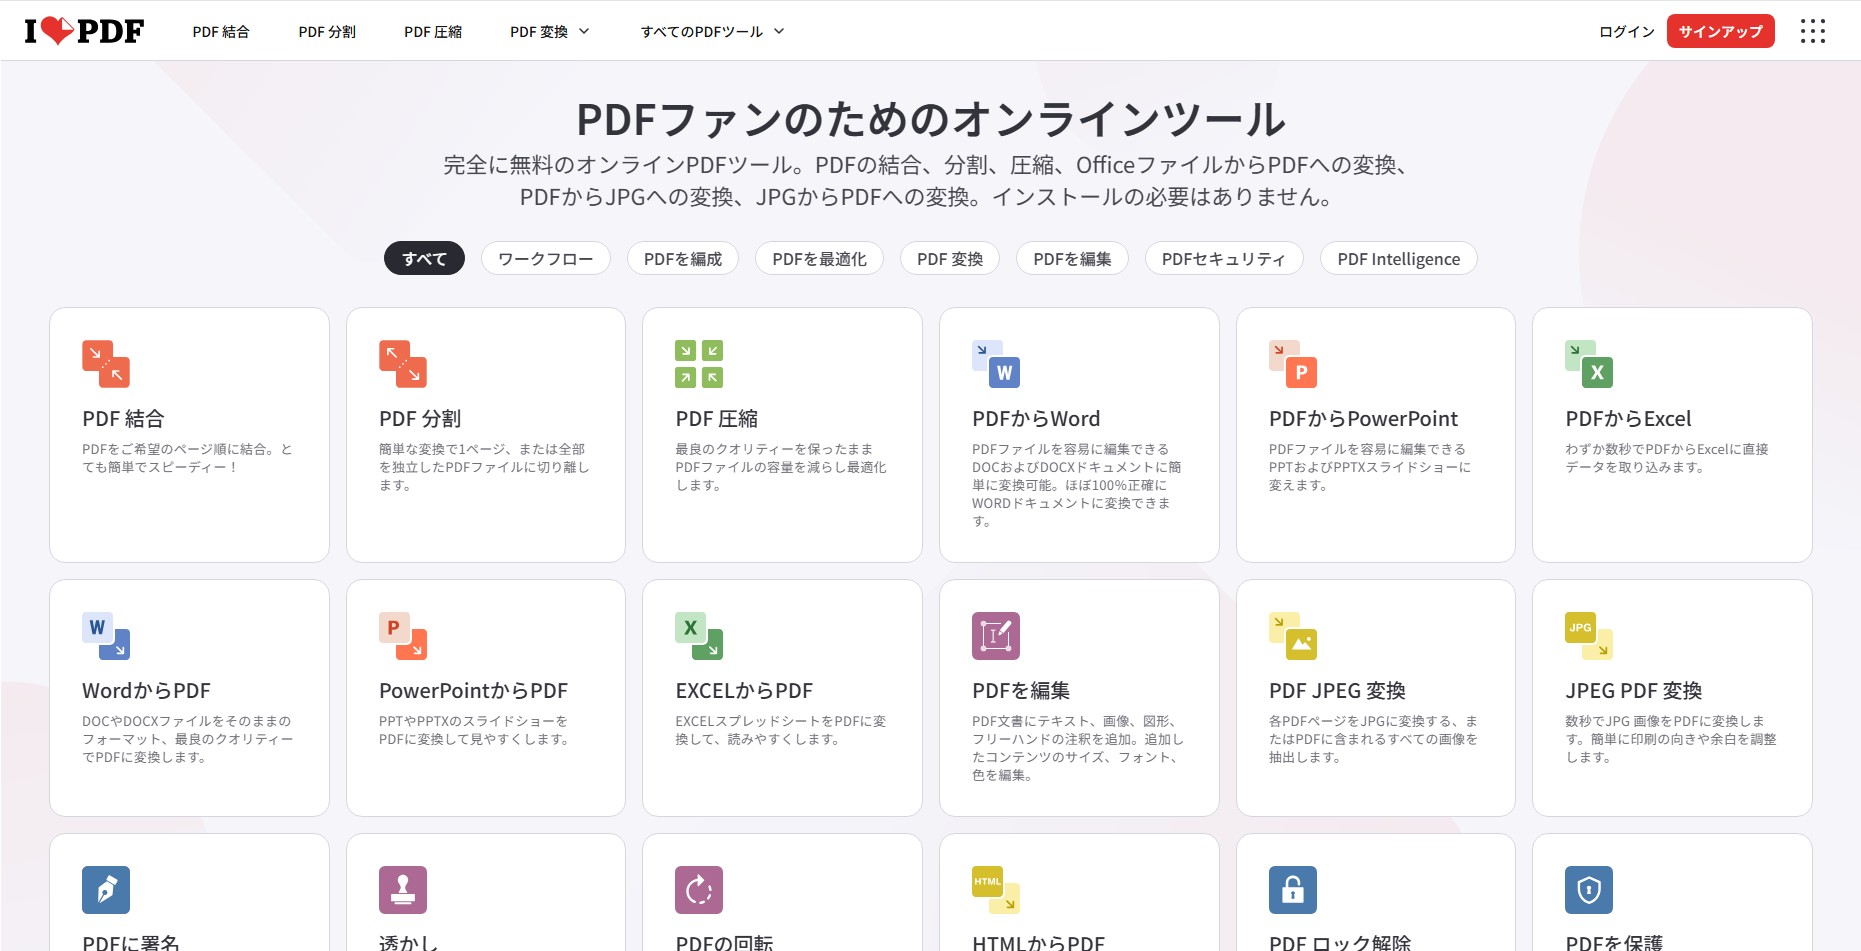Screen dimensions: 1861x951
Task: Click the PDFを編集 edit icon
Action: click(996, 636)
